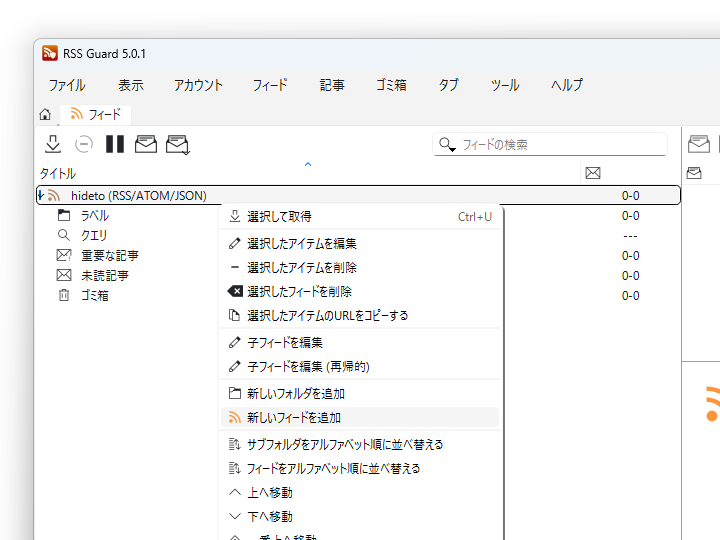This screenshot has width=720, height=540.
Task: Click the タイトル column header
Action: pyautogui.click(x=57, y=174)
